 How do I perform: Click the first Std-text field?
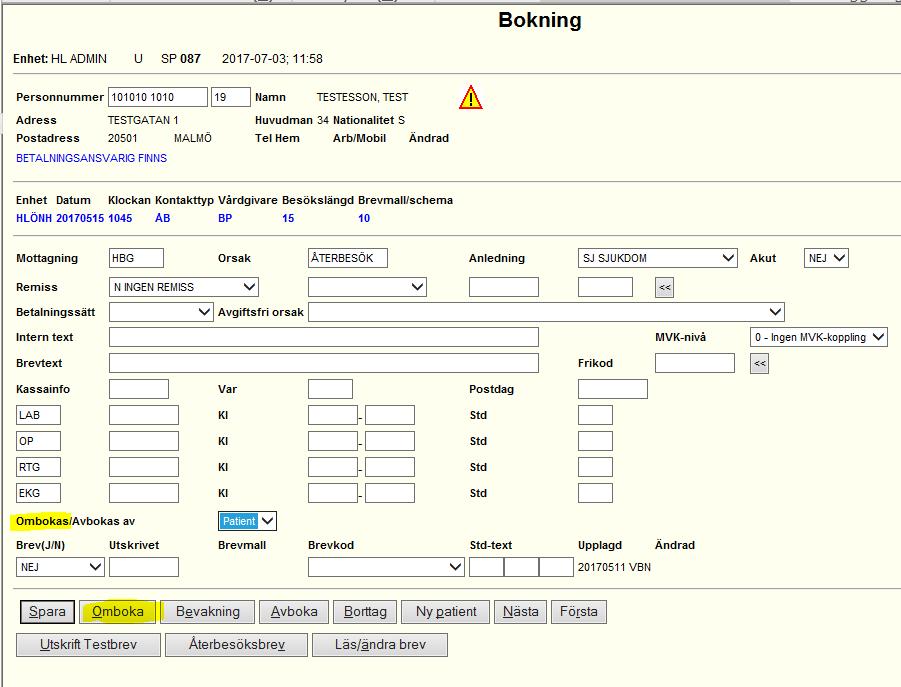[487, 568]
